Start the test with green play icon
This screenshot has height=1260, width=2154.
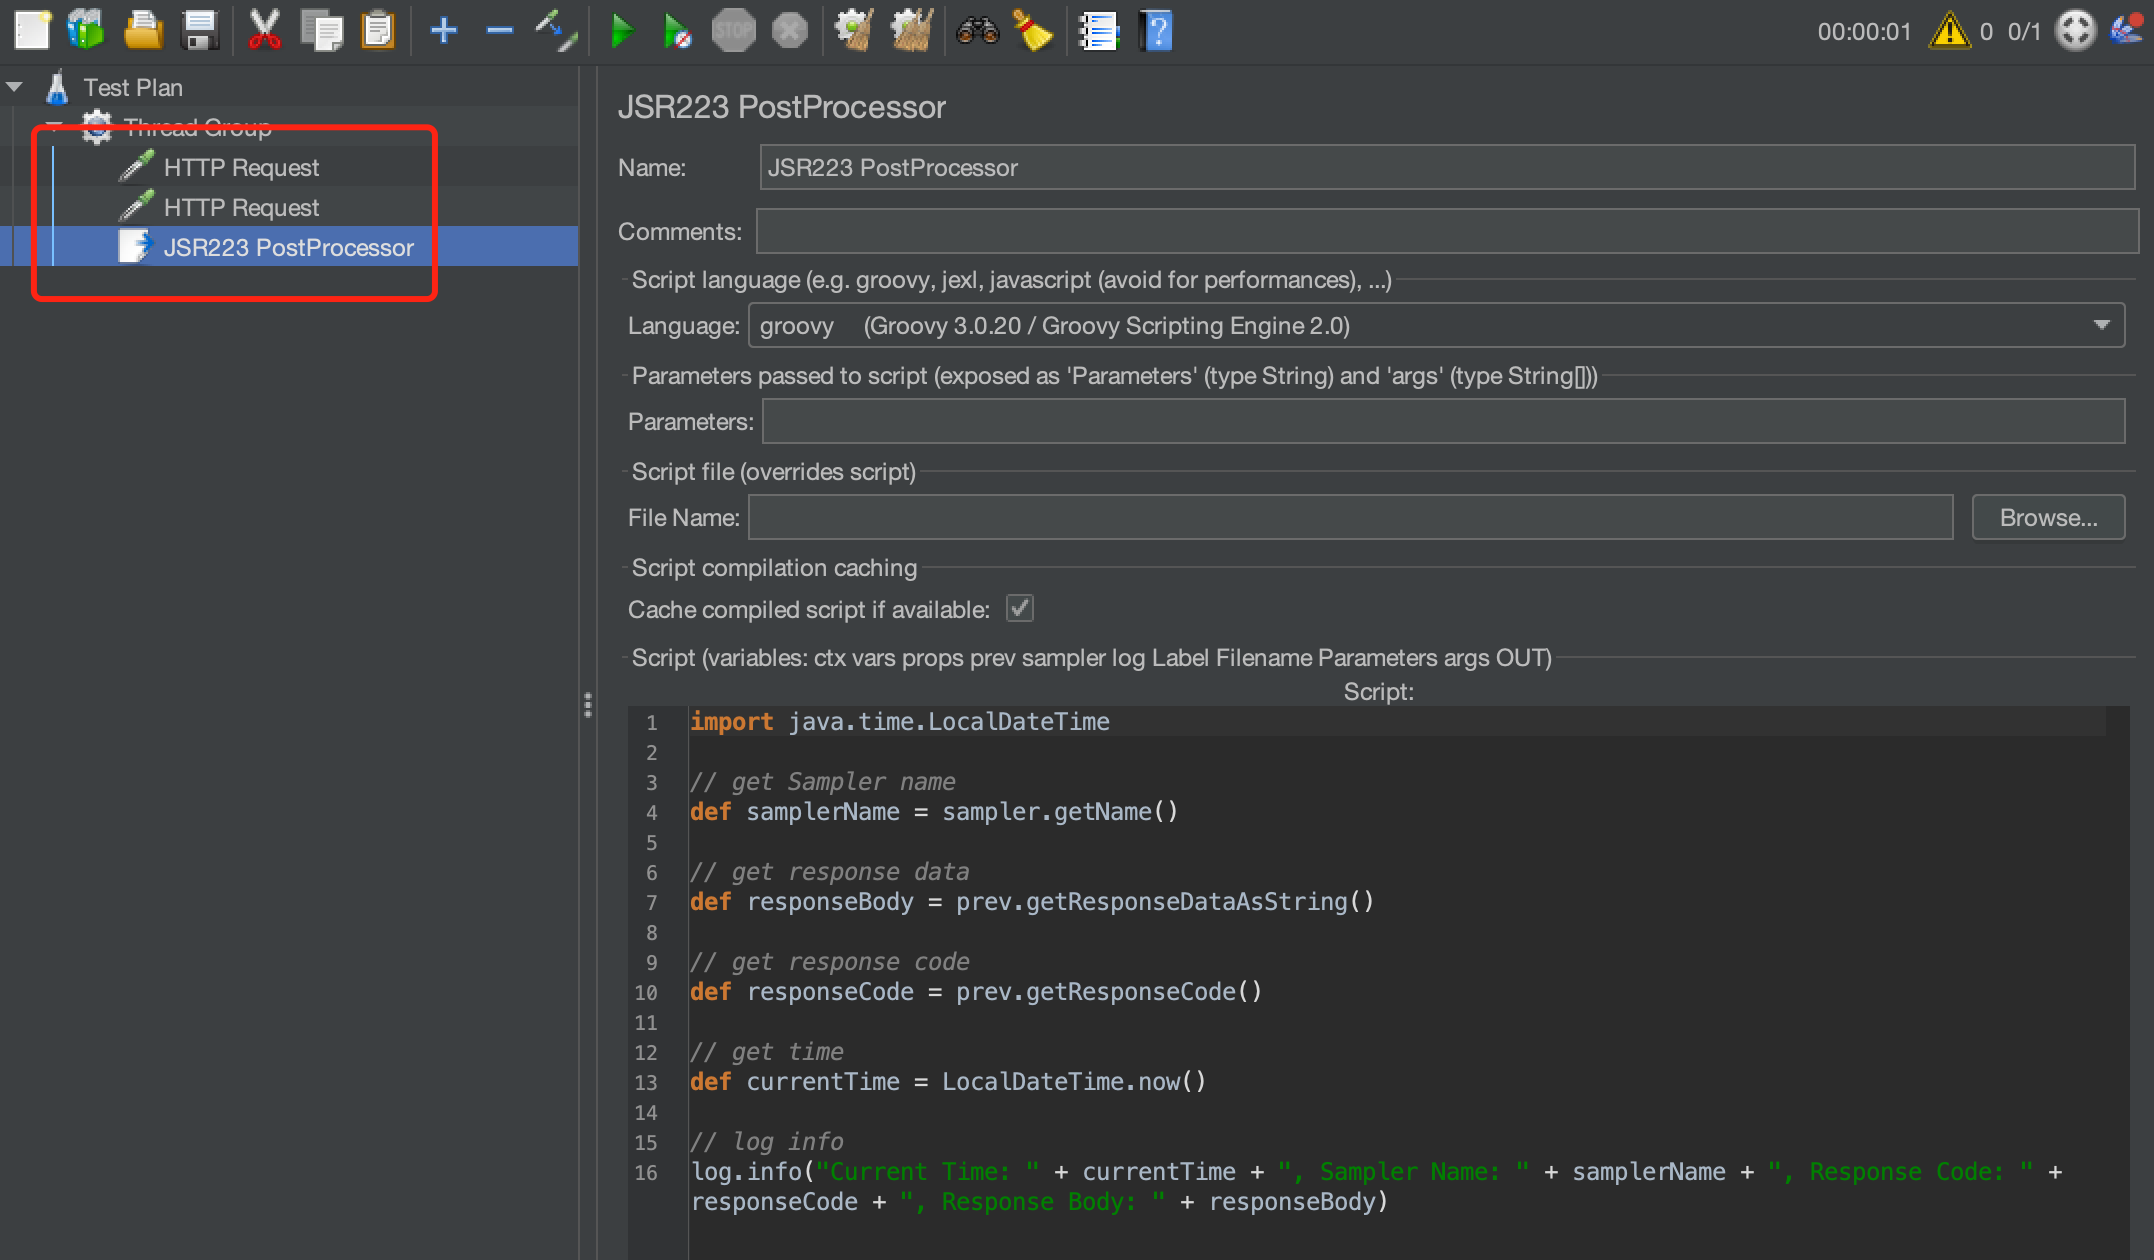point(622,30)
